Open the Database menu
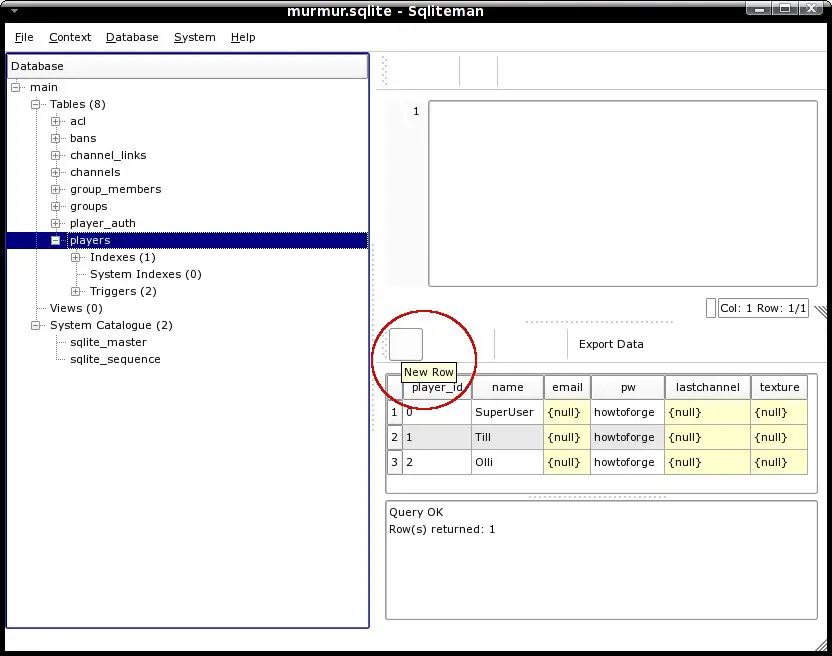832x656 pixels. coord(132,37)
